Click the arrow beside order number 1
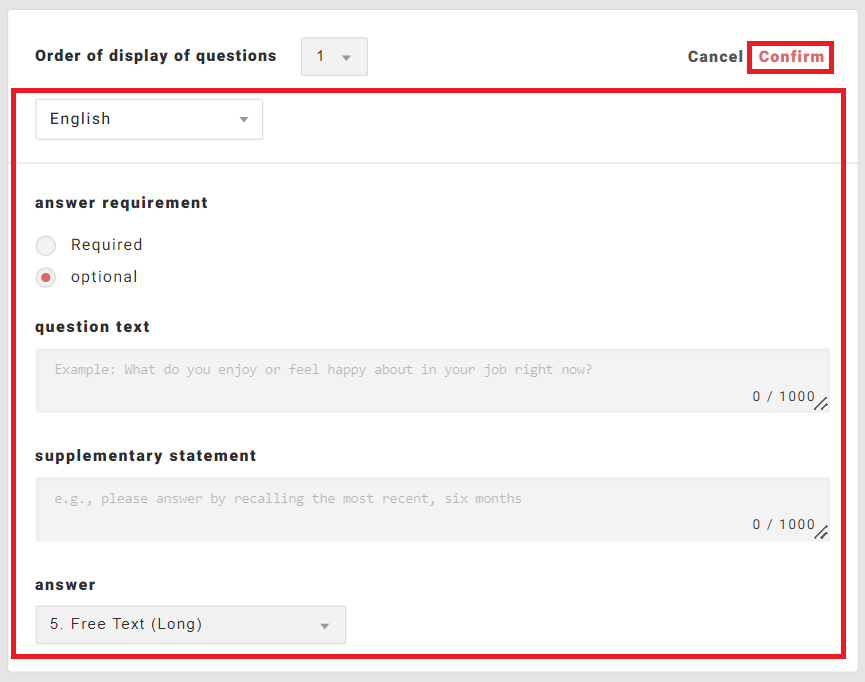Viewport: 865px width, 682px height. click(x=347, y=58)
